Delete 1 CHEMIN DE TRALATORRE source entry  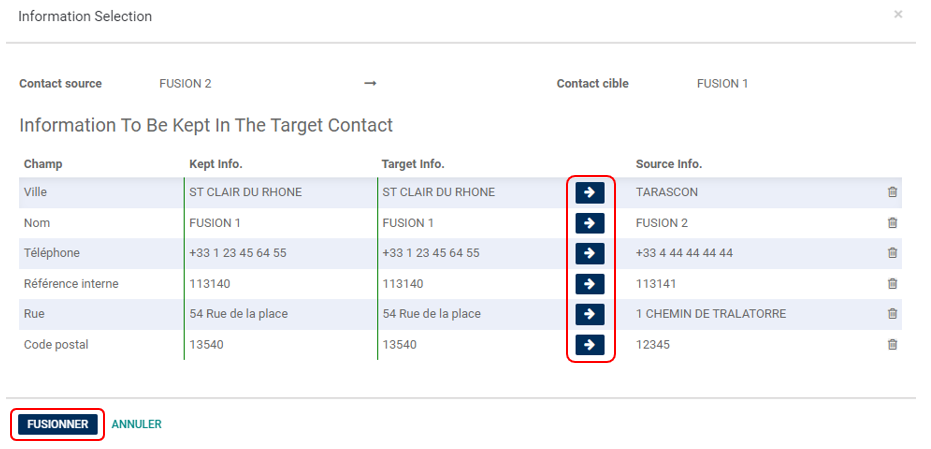(x=892, y=314)
